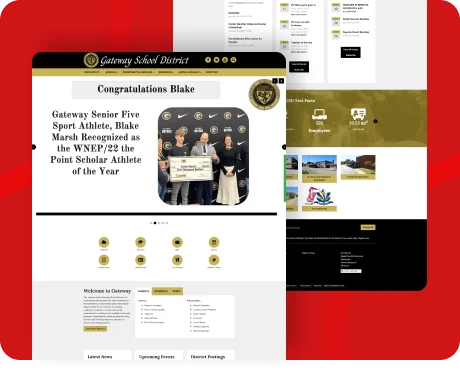Switch to the Staff tab
This screenshot has height=374, width=460.
click(x=176, y=291)
